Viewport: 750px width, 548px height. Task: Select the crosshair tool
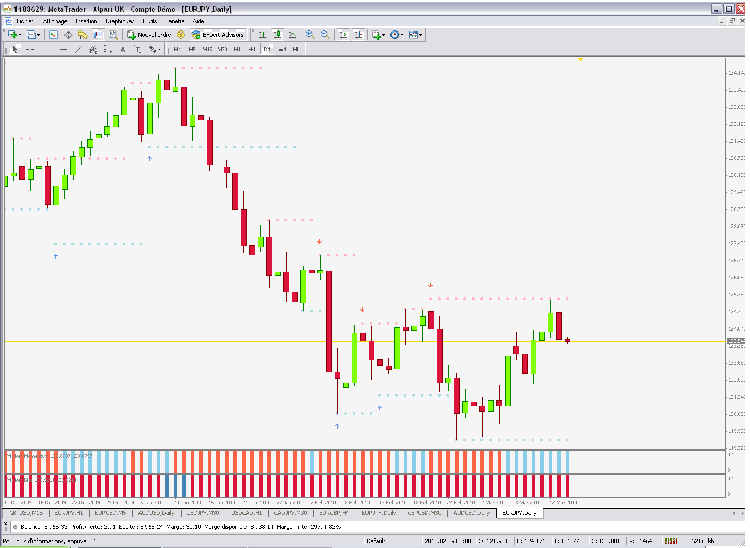(30, 49)
